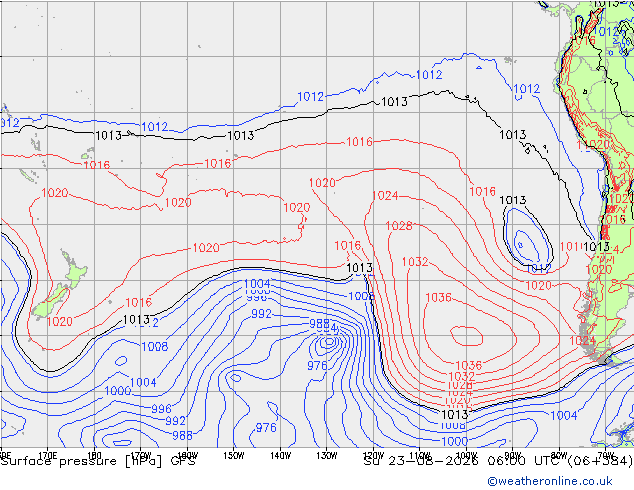Click the 1032 label left of the high
This screenshot has height=490, width=634.
click(415, 262)
